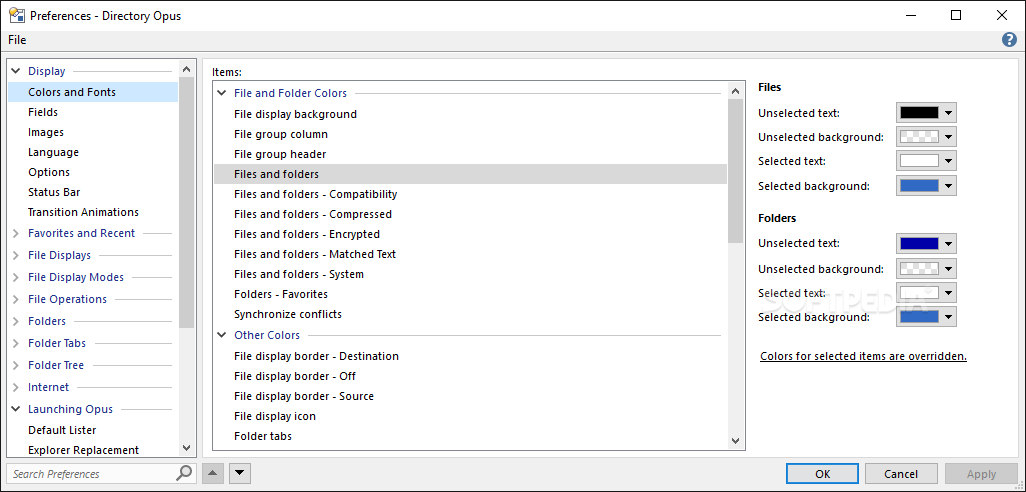Click the previous page up-arrow button
Image resolution: width=1026 pixels, height=492 pixels.
[x=213, y=473]
